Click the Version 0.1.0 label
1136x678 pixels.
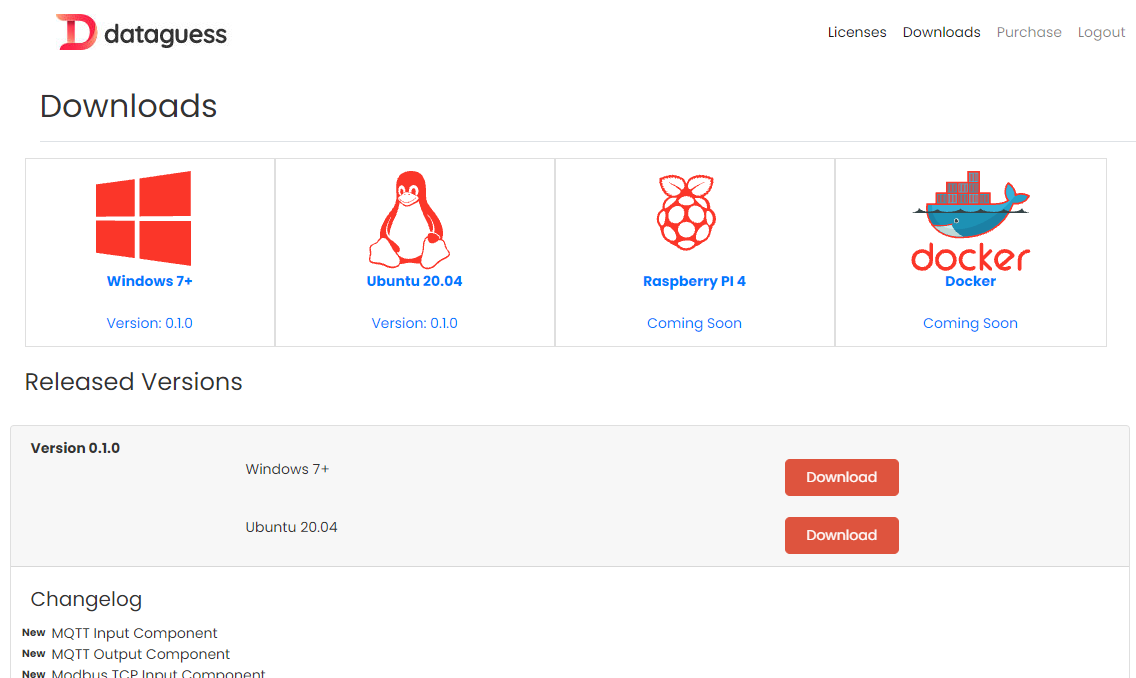[x=75, y=448]
